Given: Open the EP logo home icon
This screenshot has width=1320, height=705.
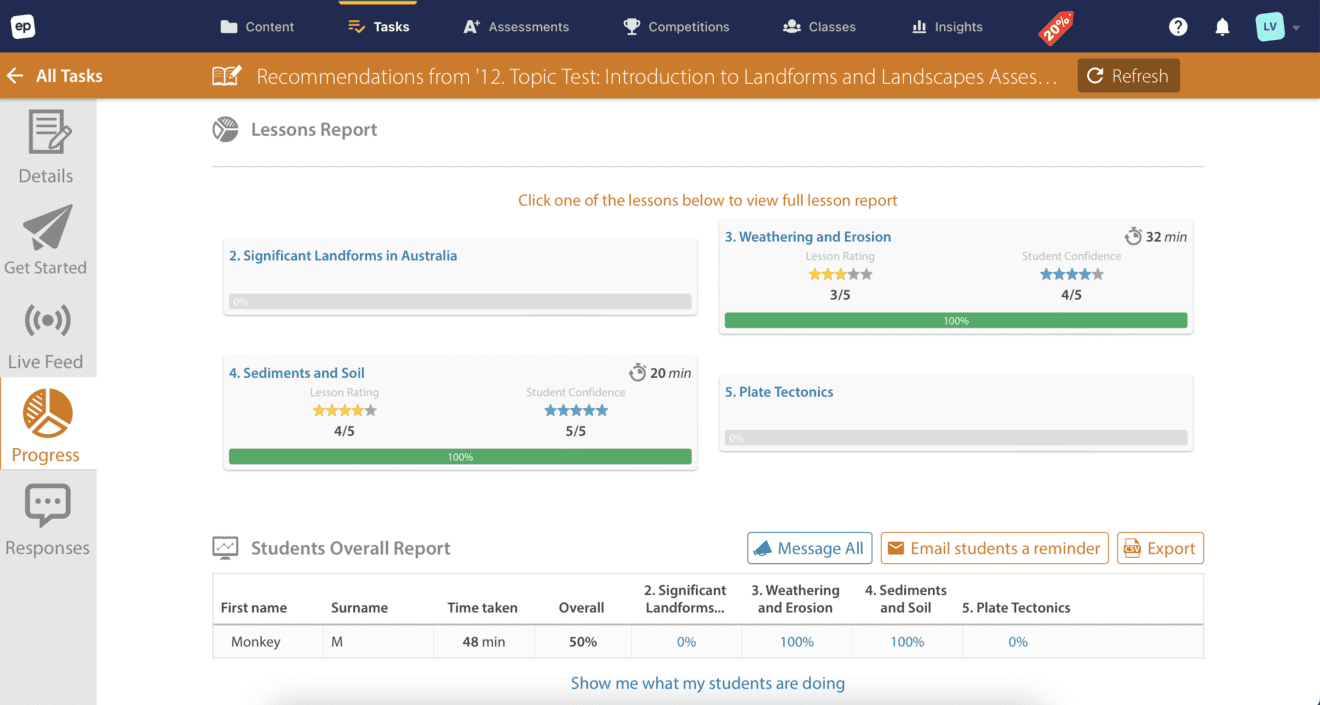Looking at the screenshot, I should [x=22, y=26].
